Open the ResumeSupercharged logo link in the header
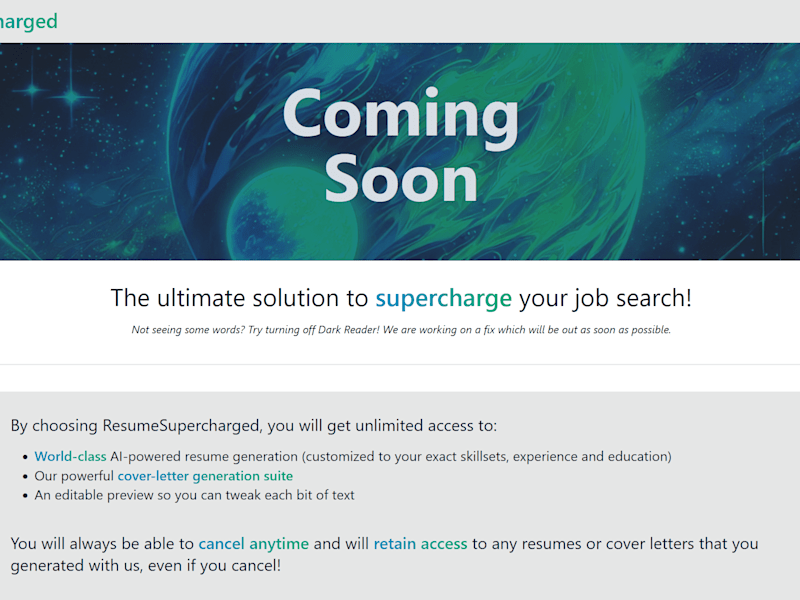Screen dimensions: 800x600 (x=29, y=21)
